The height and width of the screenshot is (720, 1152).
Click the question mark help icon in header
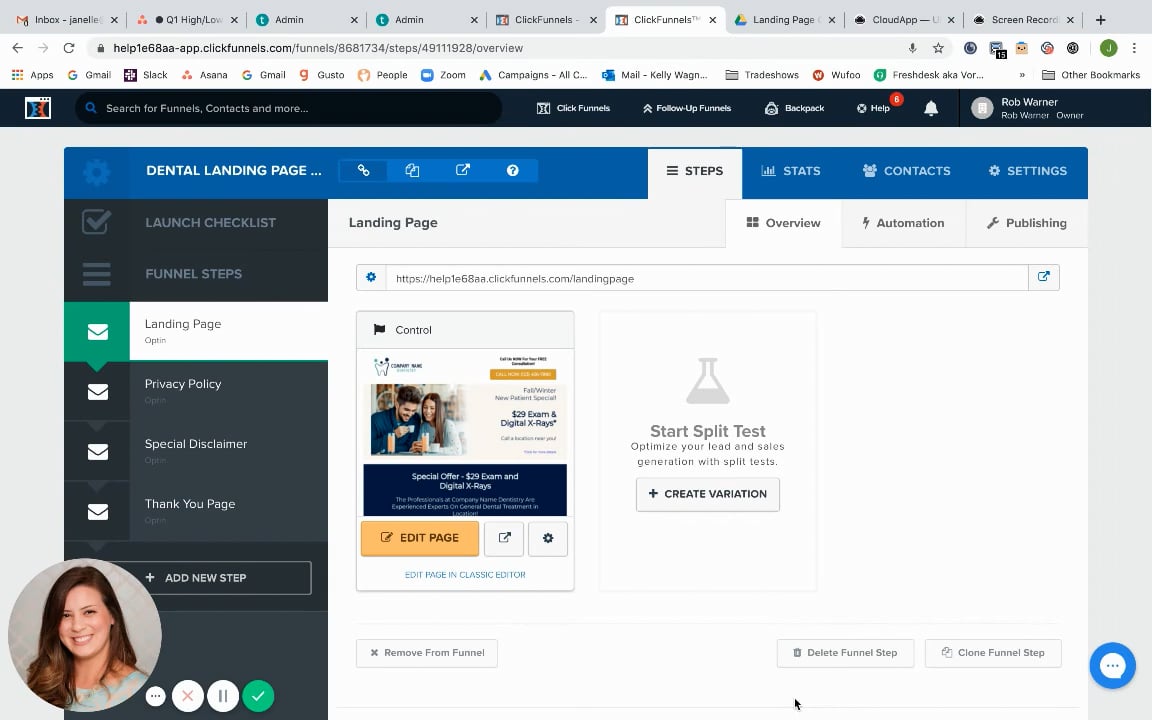coord(512,170)
